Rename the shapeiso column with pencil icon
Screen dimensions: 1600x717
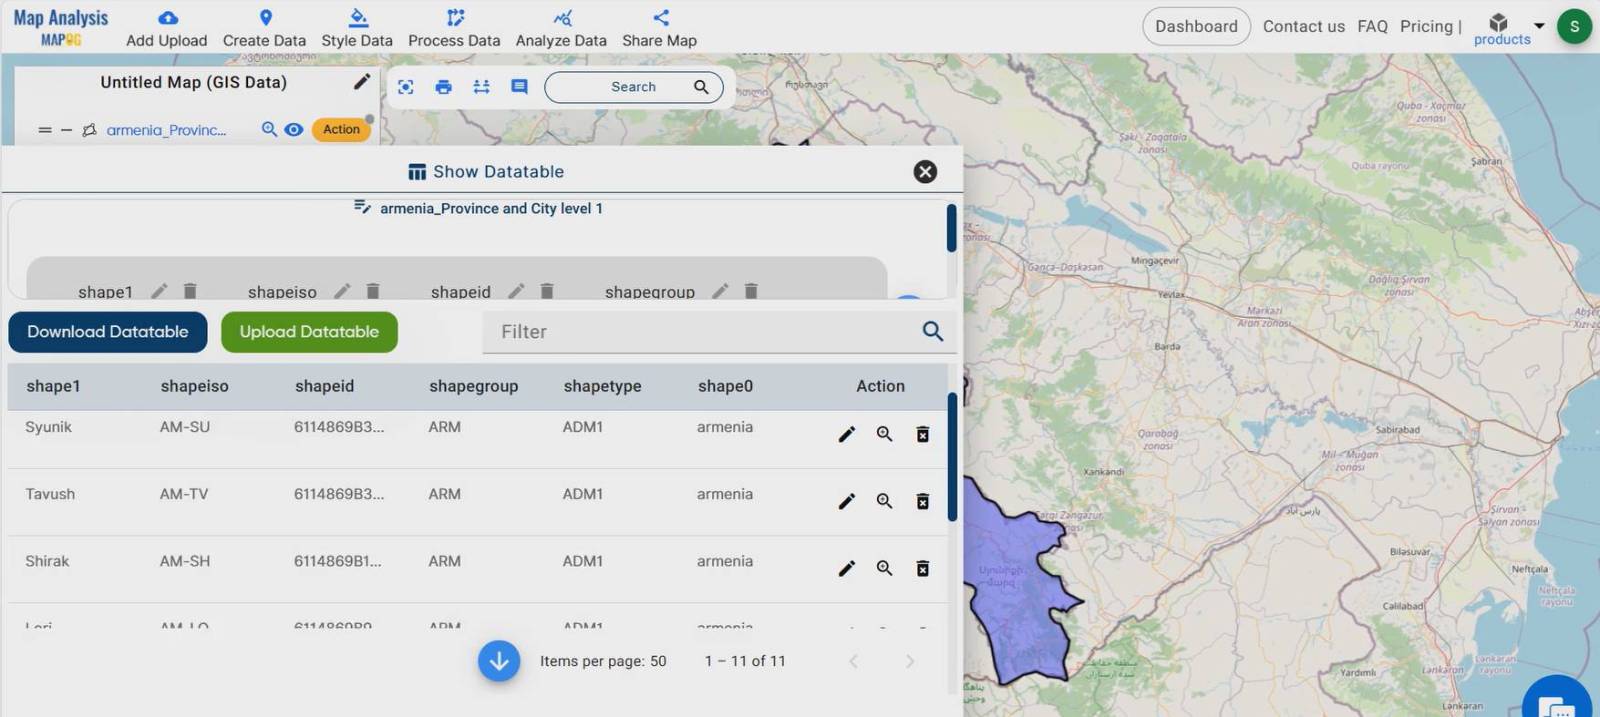click(342, 291)
